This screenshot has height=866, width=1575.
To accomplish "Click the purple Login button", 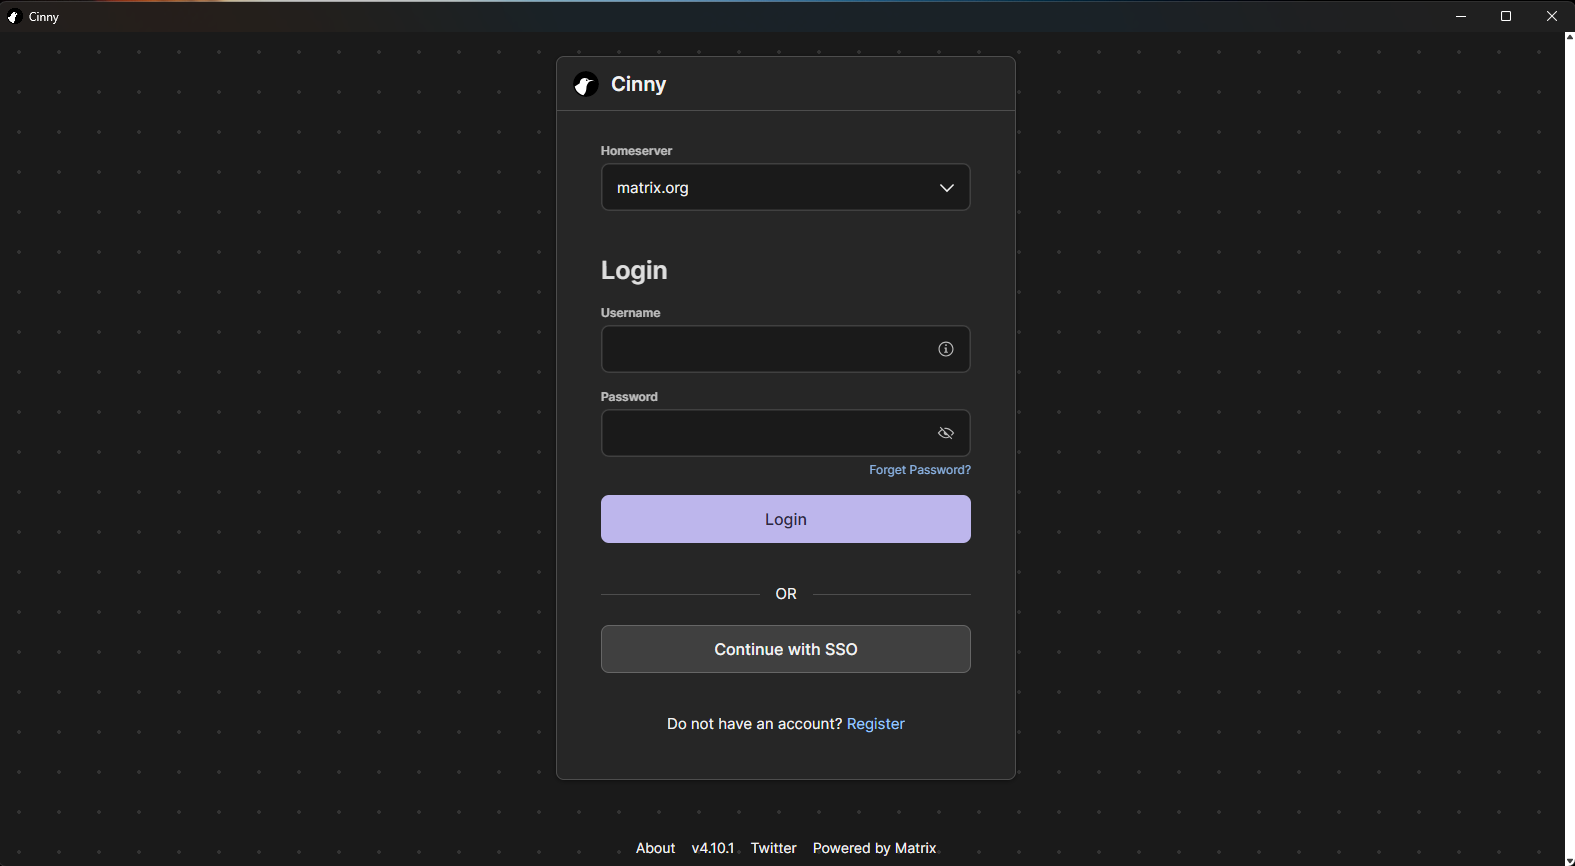I will 786,519.
